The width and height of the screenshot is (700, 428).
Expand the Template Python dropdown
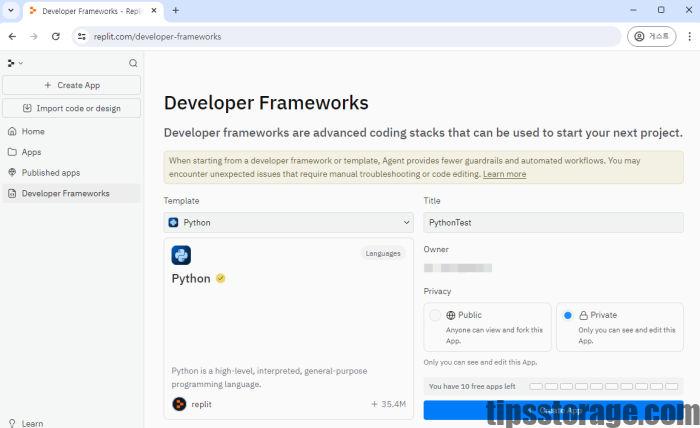click(288, 222)
